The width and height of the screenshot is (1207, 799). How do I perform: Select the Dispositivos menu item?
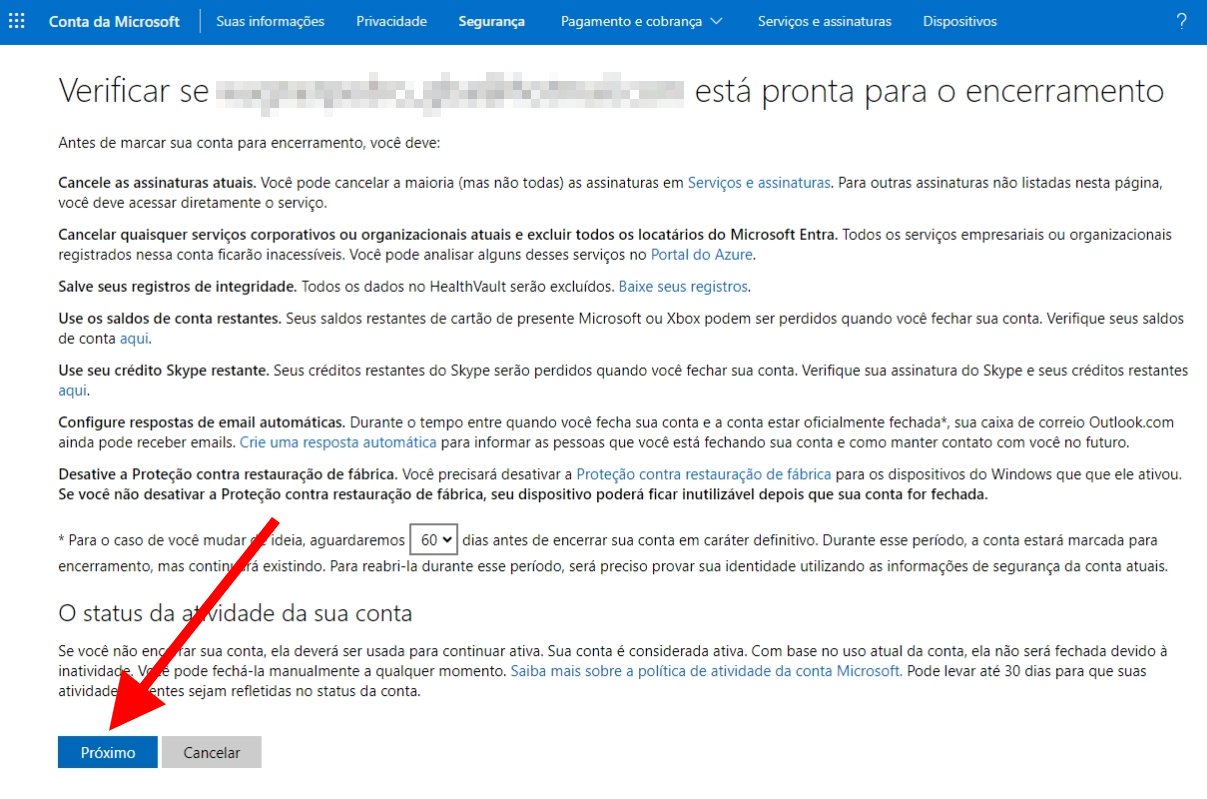[x=959, y=20]
